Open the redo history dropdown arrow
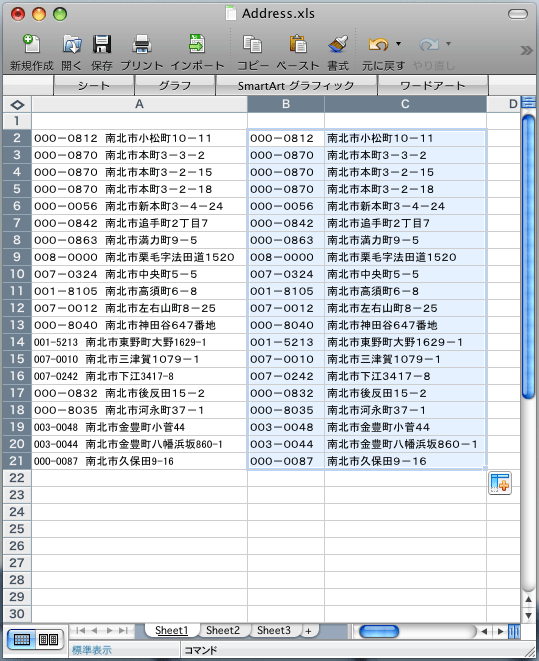Viewport: 539px width, 661px height. [448, 43]
